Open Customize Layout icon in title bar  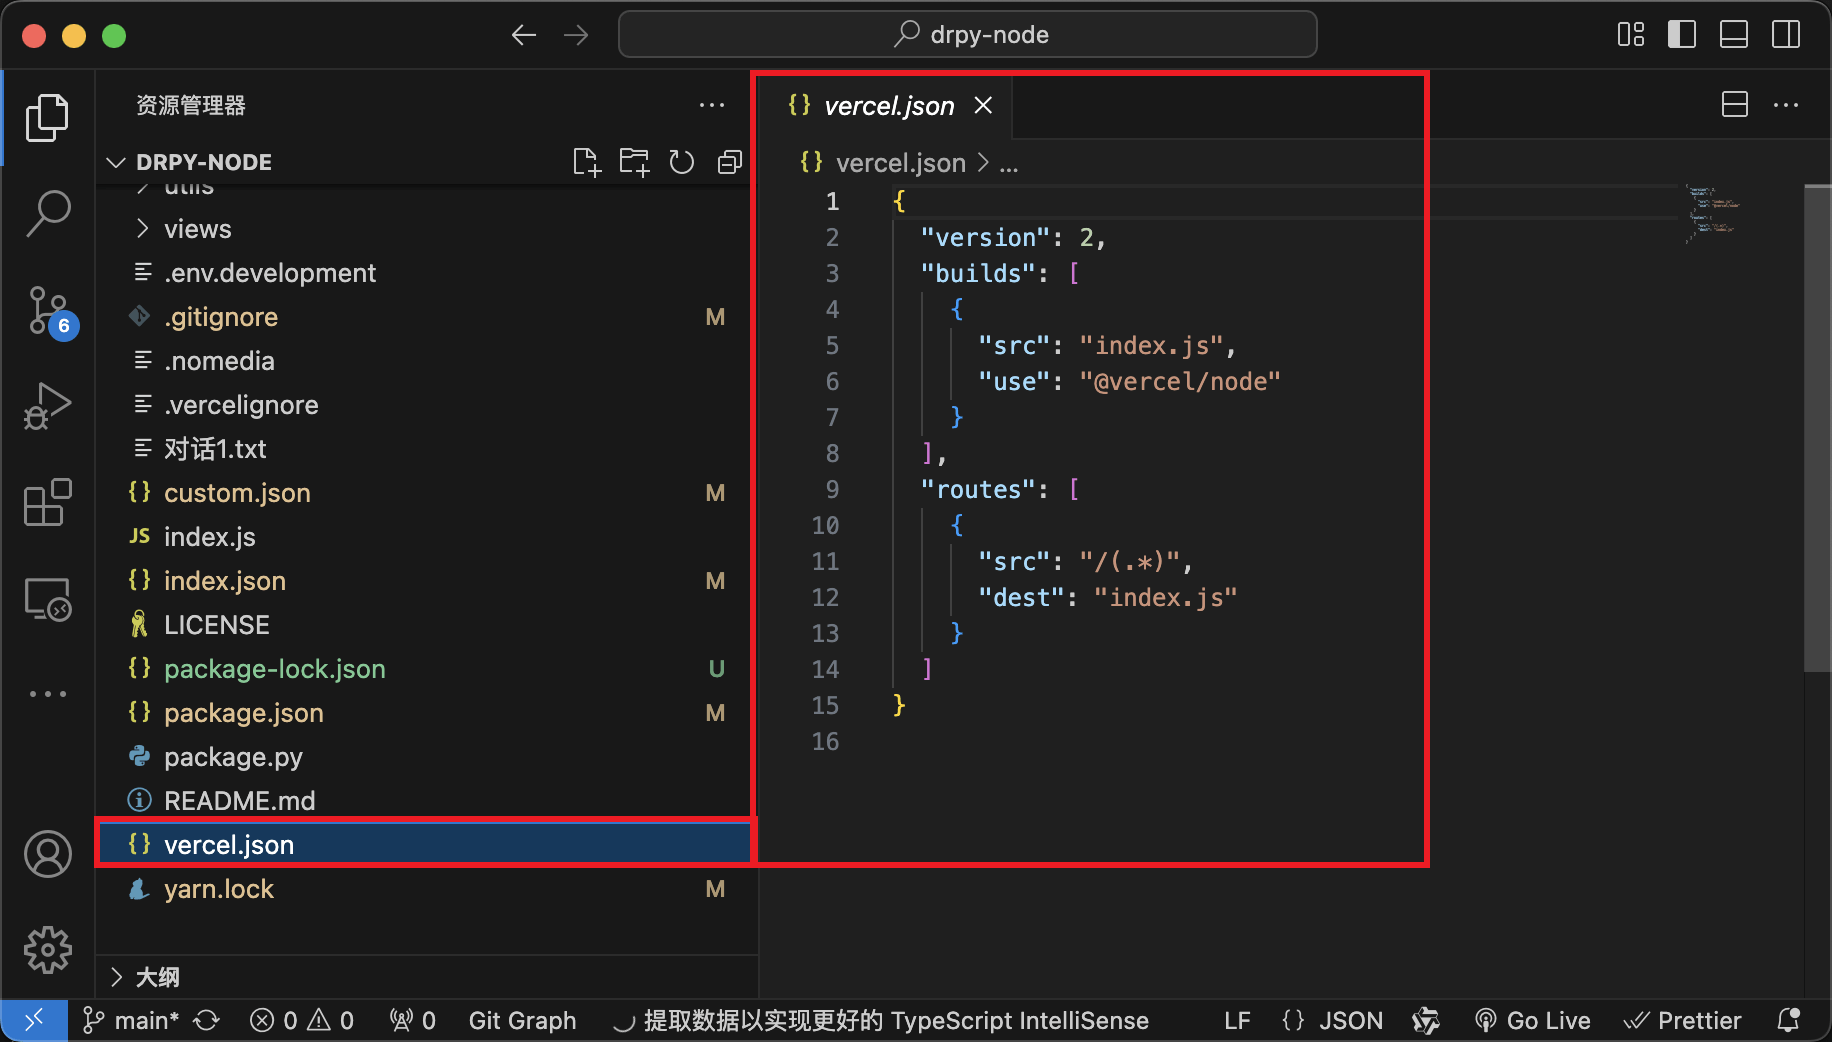(1631, 35)
